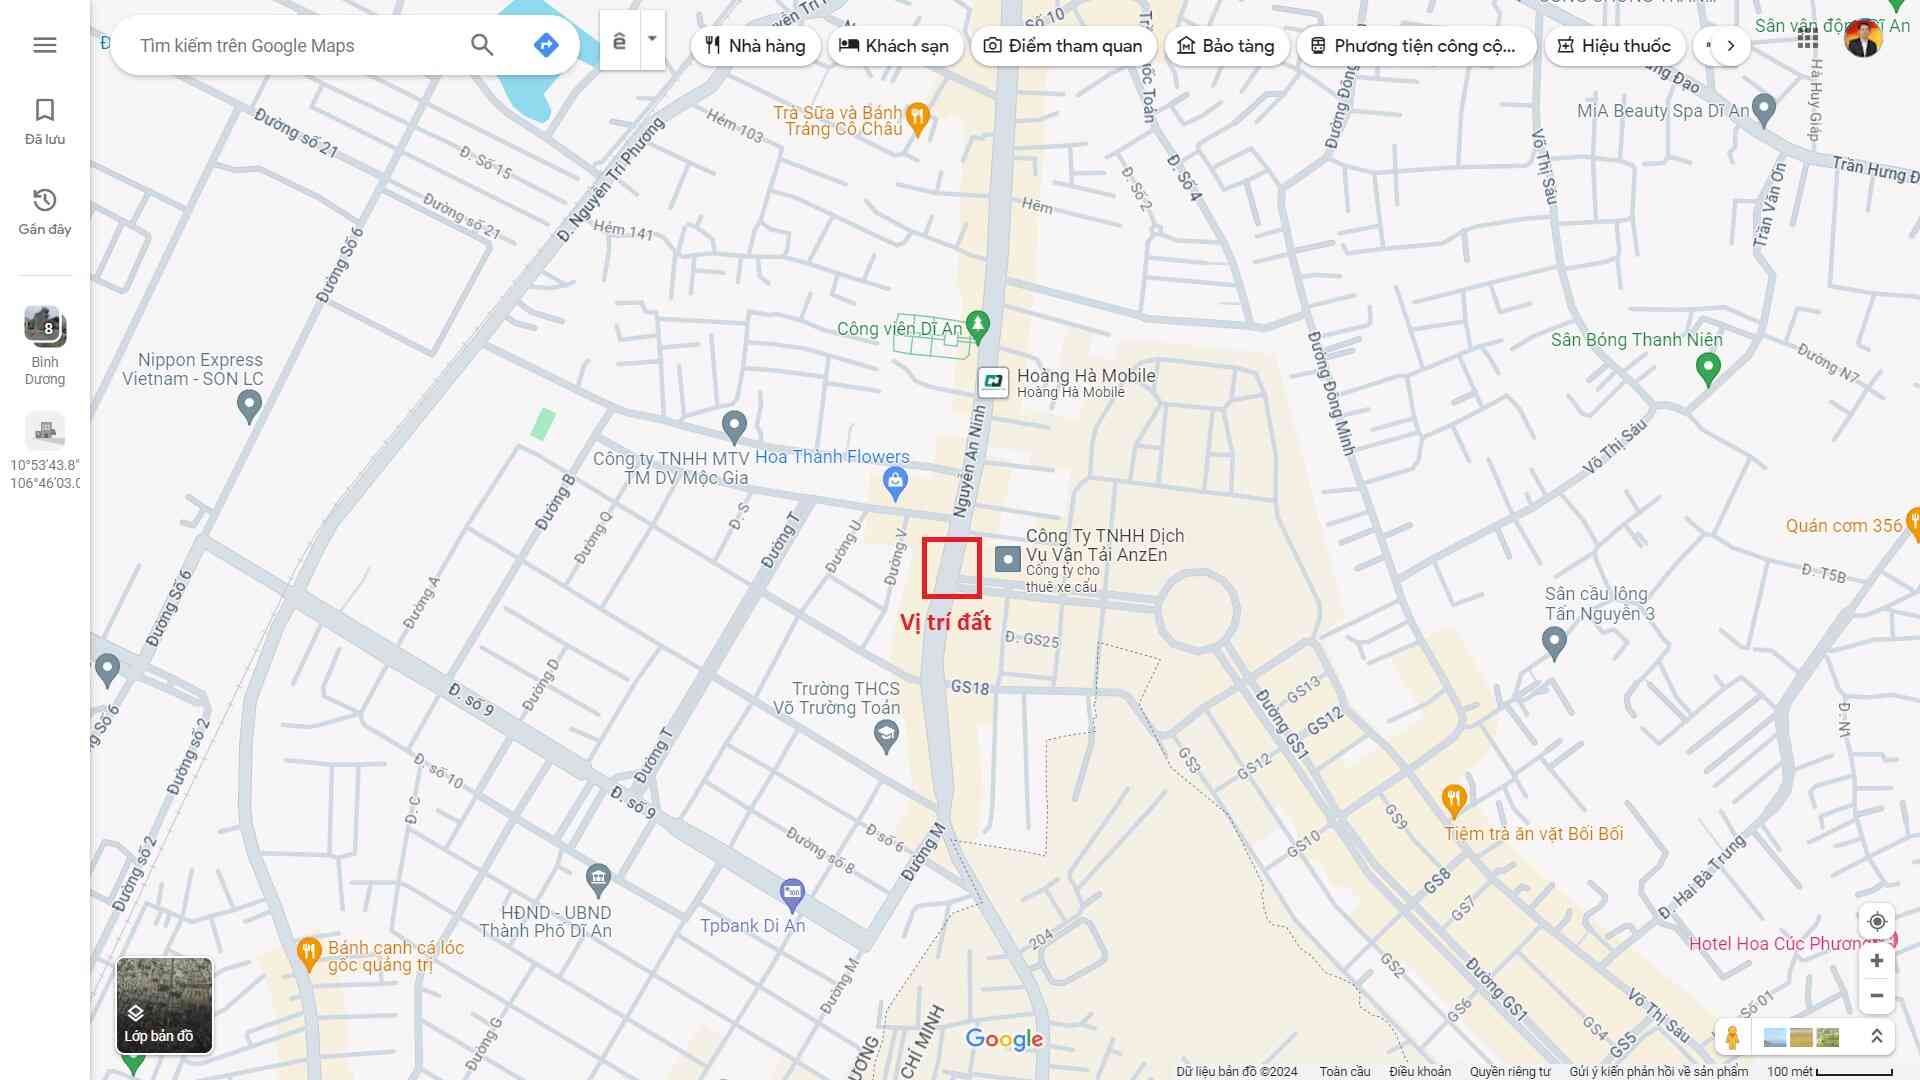The width and height of the screenshot is (1920, 1080).
Task: Open dropdown arrow beside transit icon
Action: (x=652, y=40)
